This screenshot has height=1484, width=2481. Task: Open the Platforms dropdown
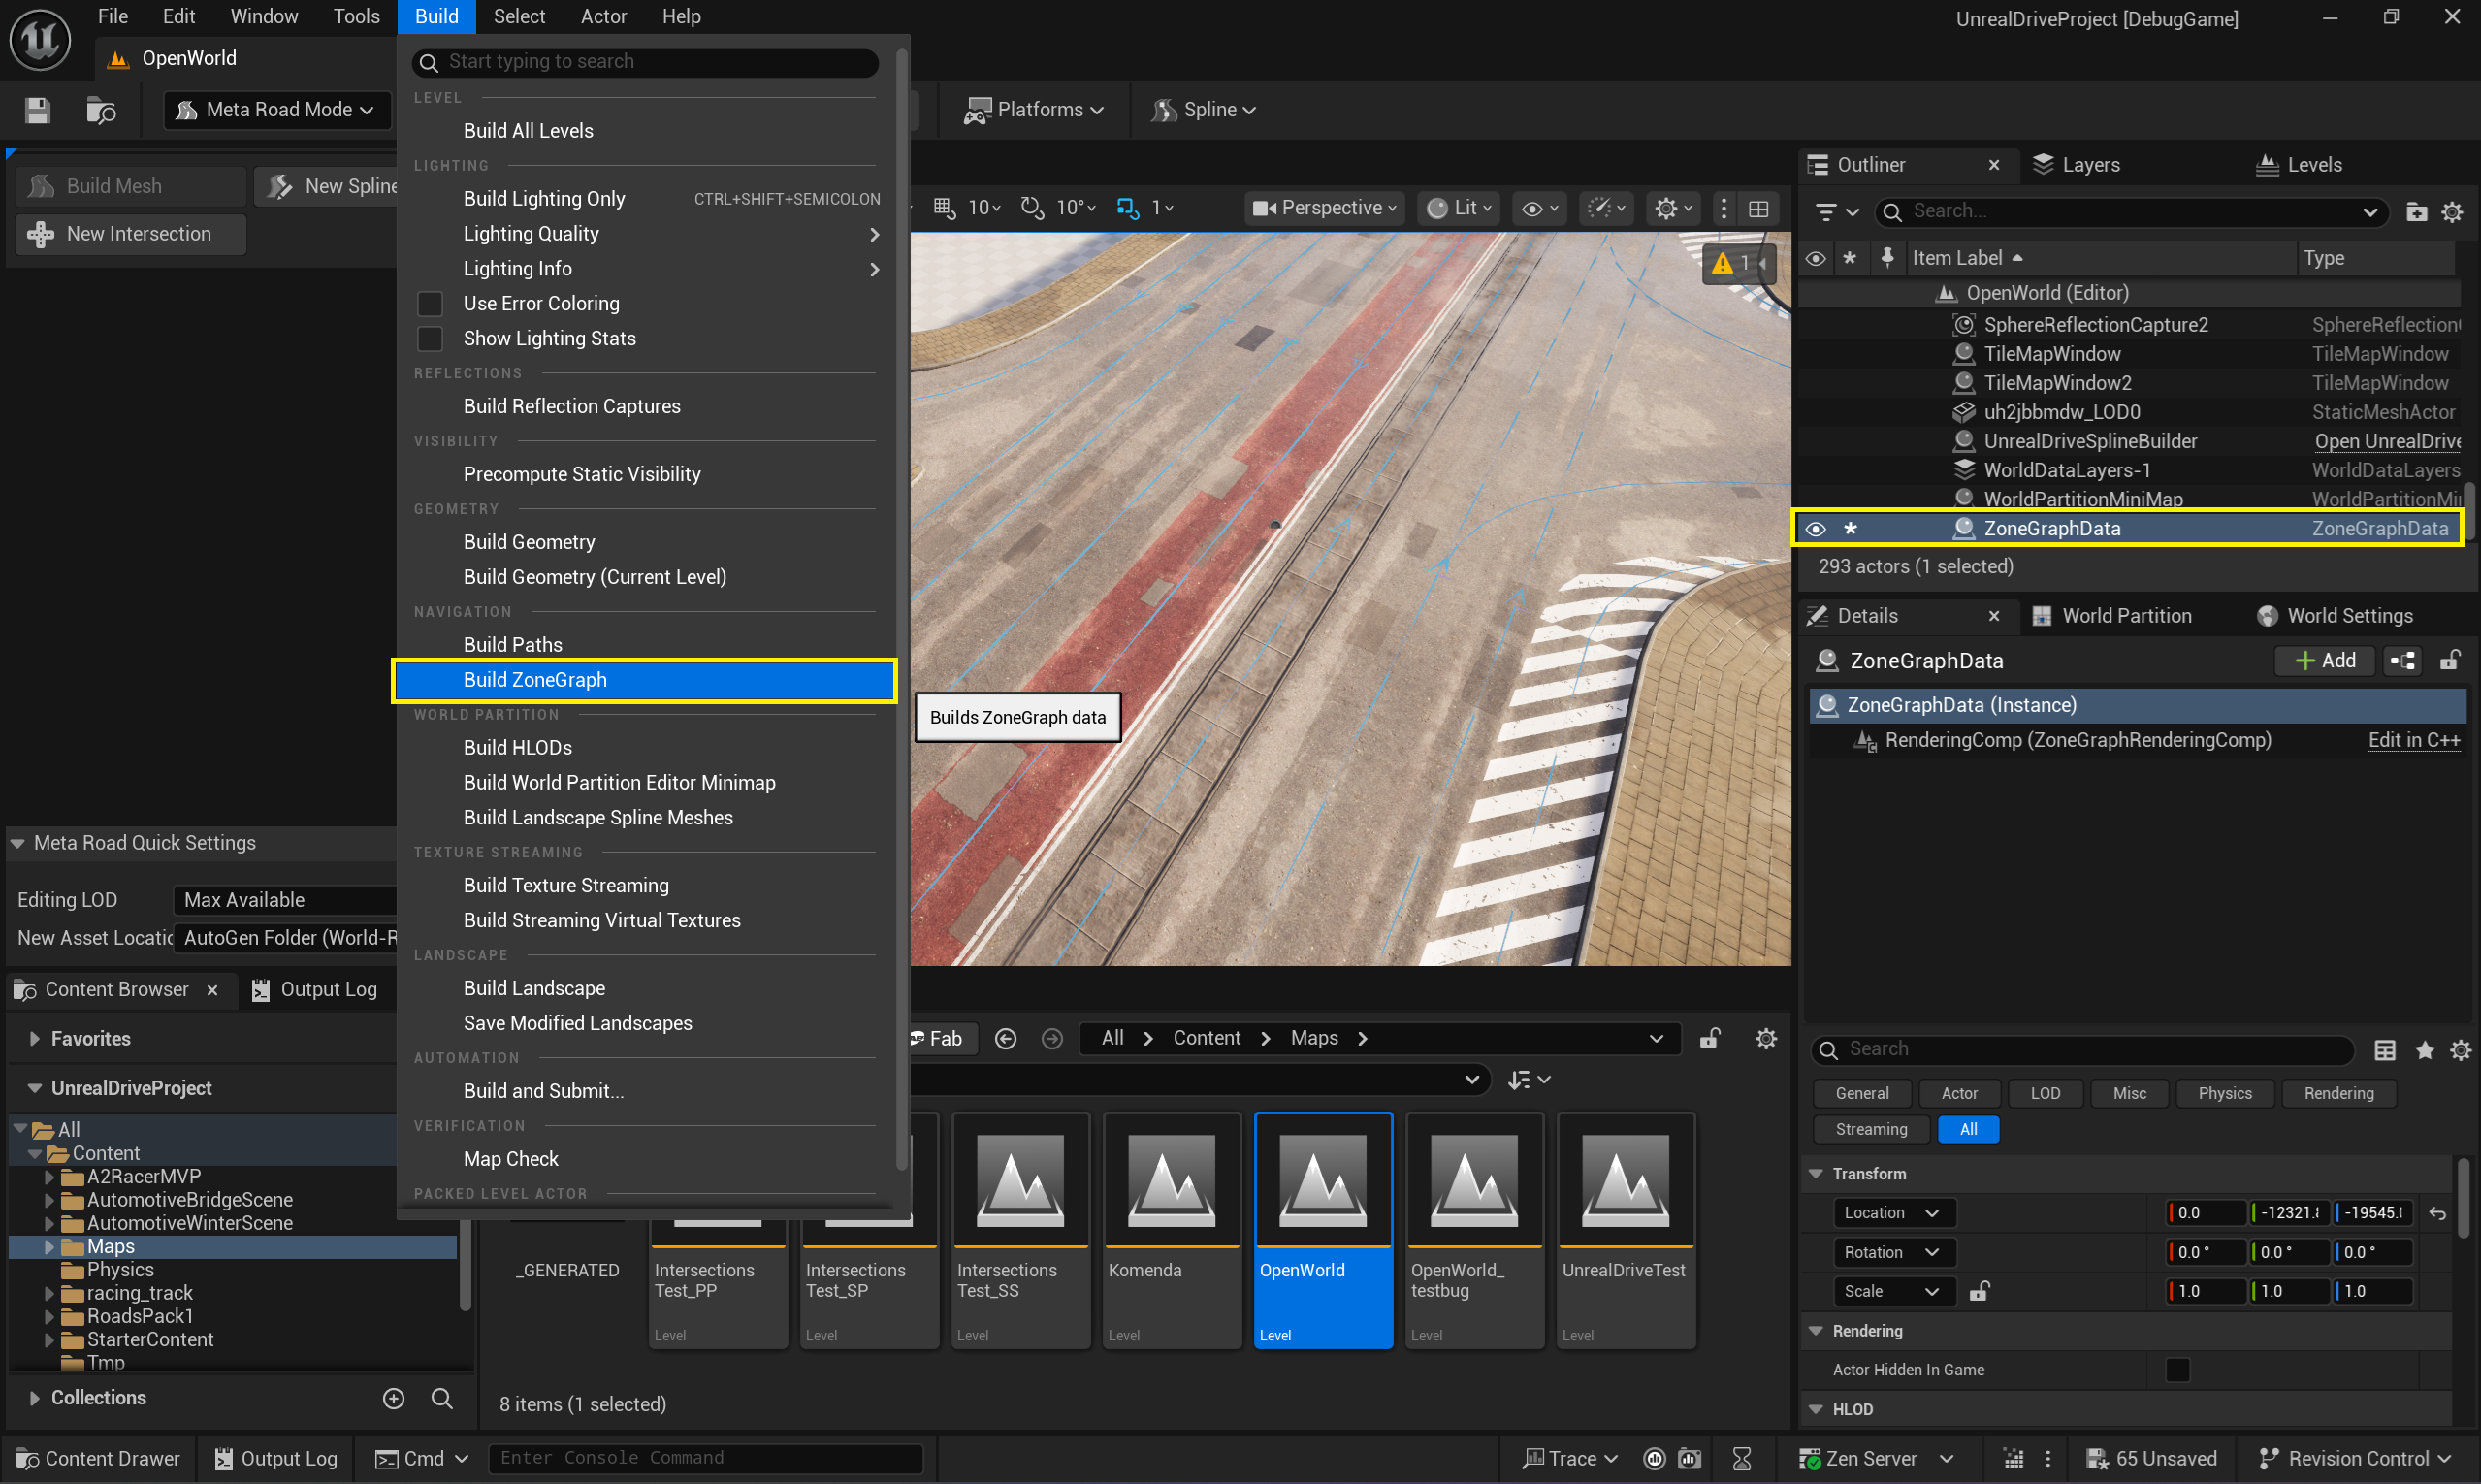pyautogui.click(x=1033, y=110)
